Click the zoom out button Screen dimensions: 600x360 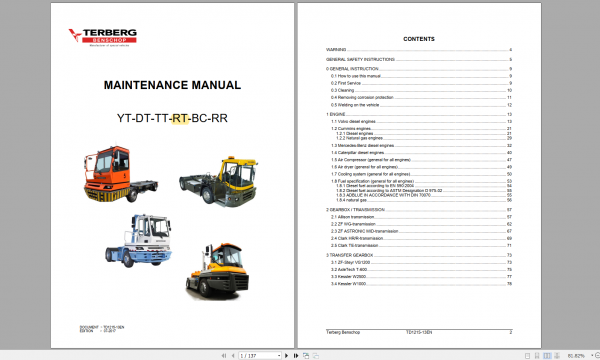597,356
